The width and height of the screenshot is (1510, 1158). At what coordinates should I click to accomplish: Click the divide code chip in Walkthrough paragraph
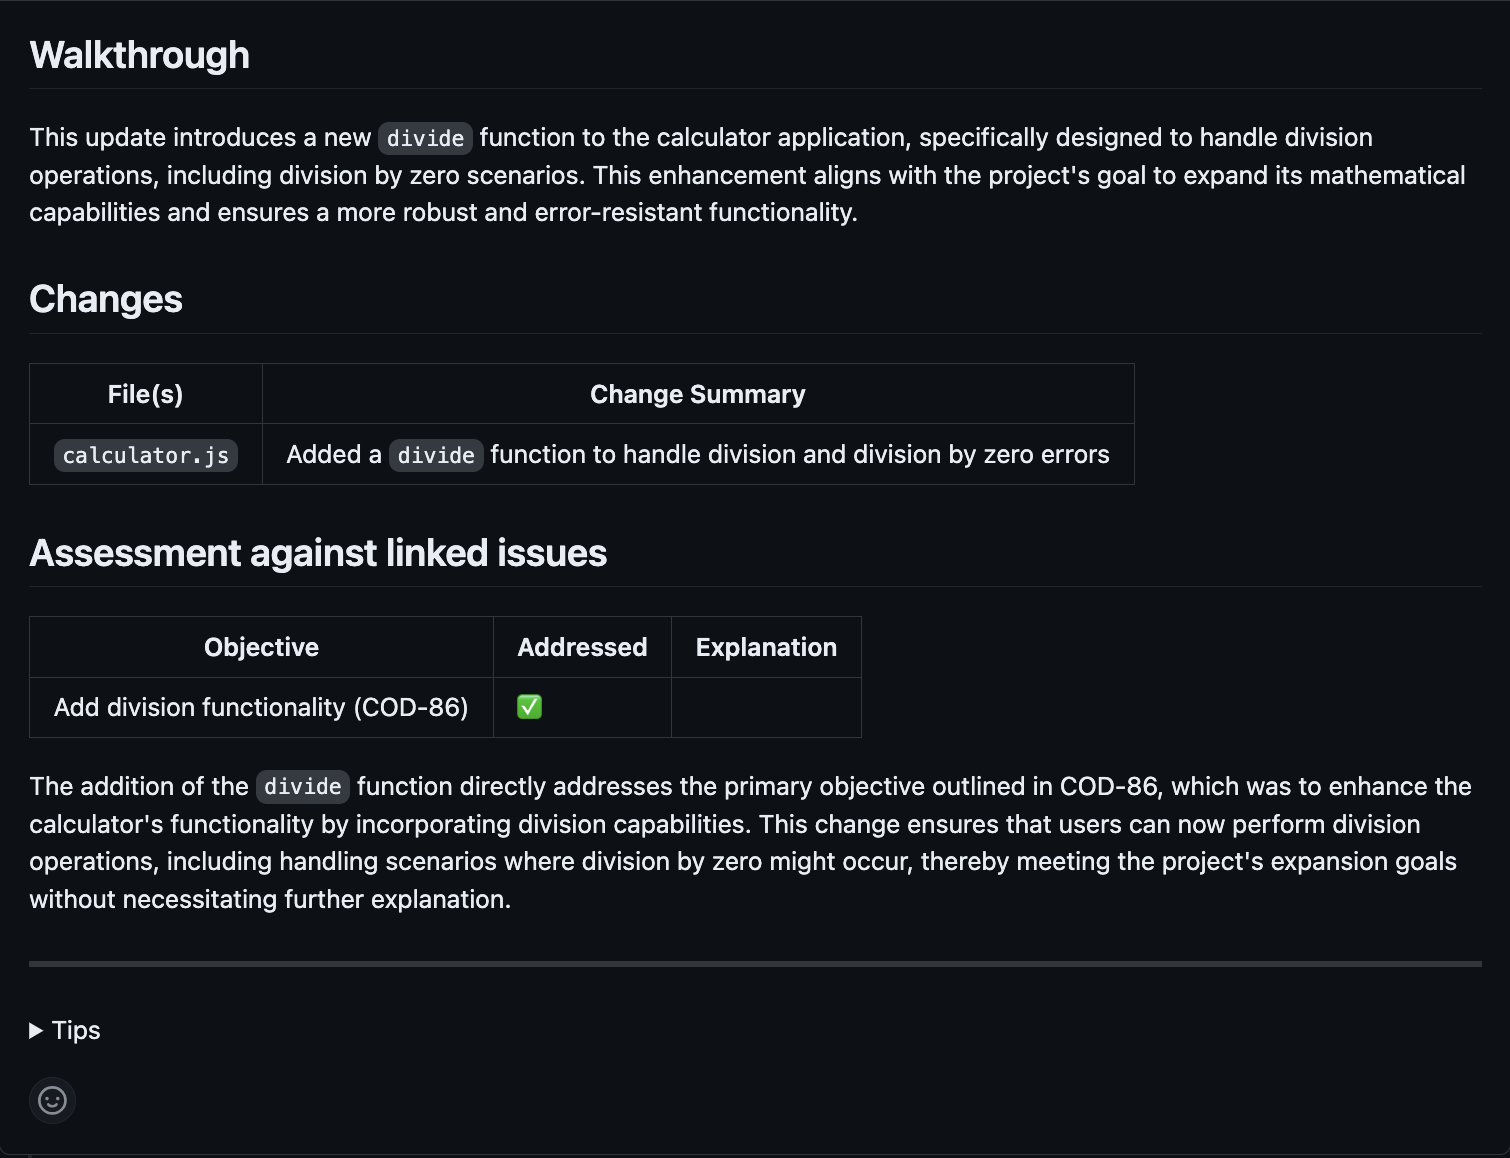[x=425, y=138]
